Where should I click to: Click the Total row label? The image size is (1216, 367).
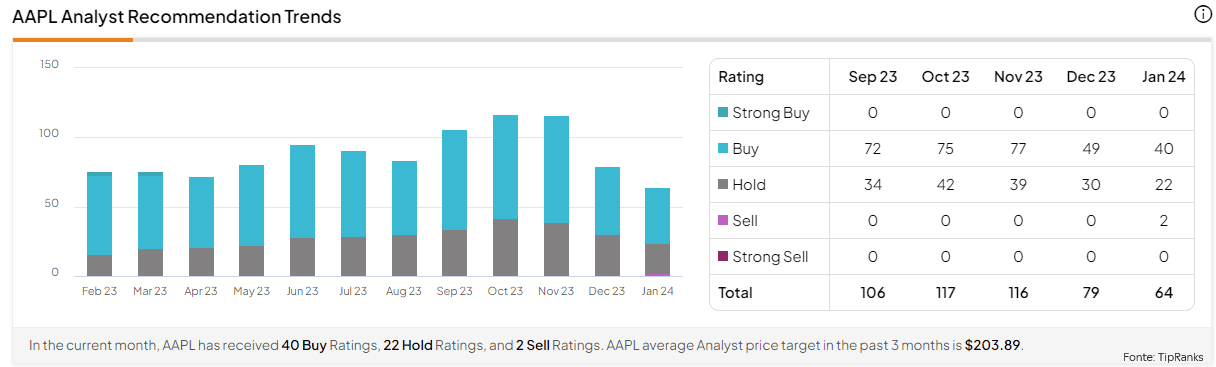(735, 293)
